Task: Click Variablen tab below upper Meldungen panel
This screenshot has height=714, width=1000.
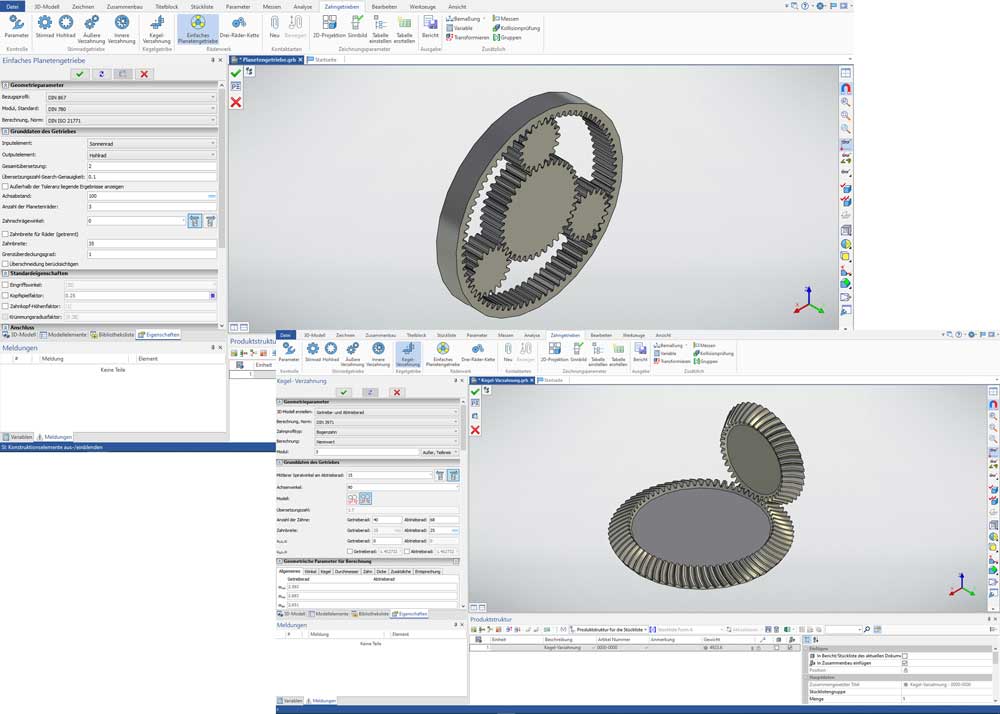Action: point(18,437)
